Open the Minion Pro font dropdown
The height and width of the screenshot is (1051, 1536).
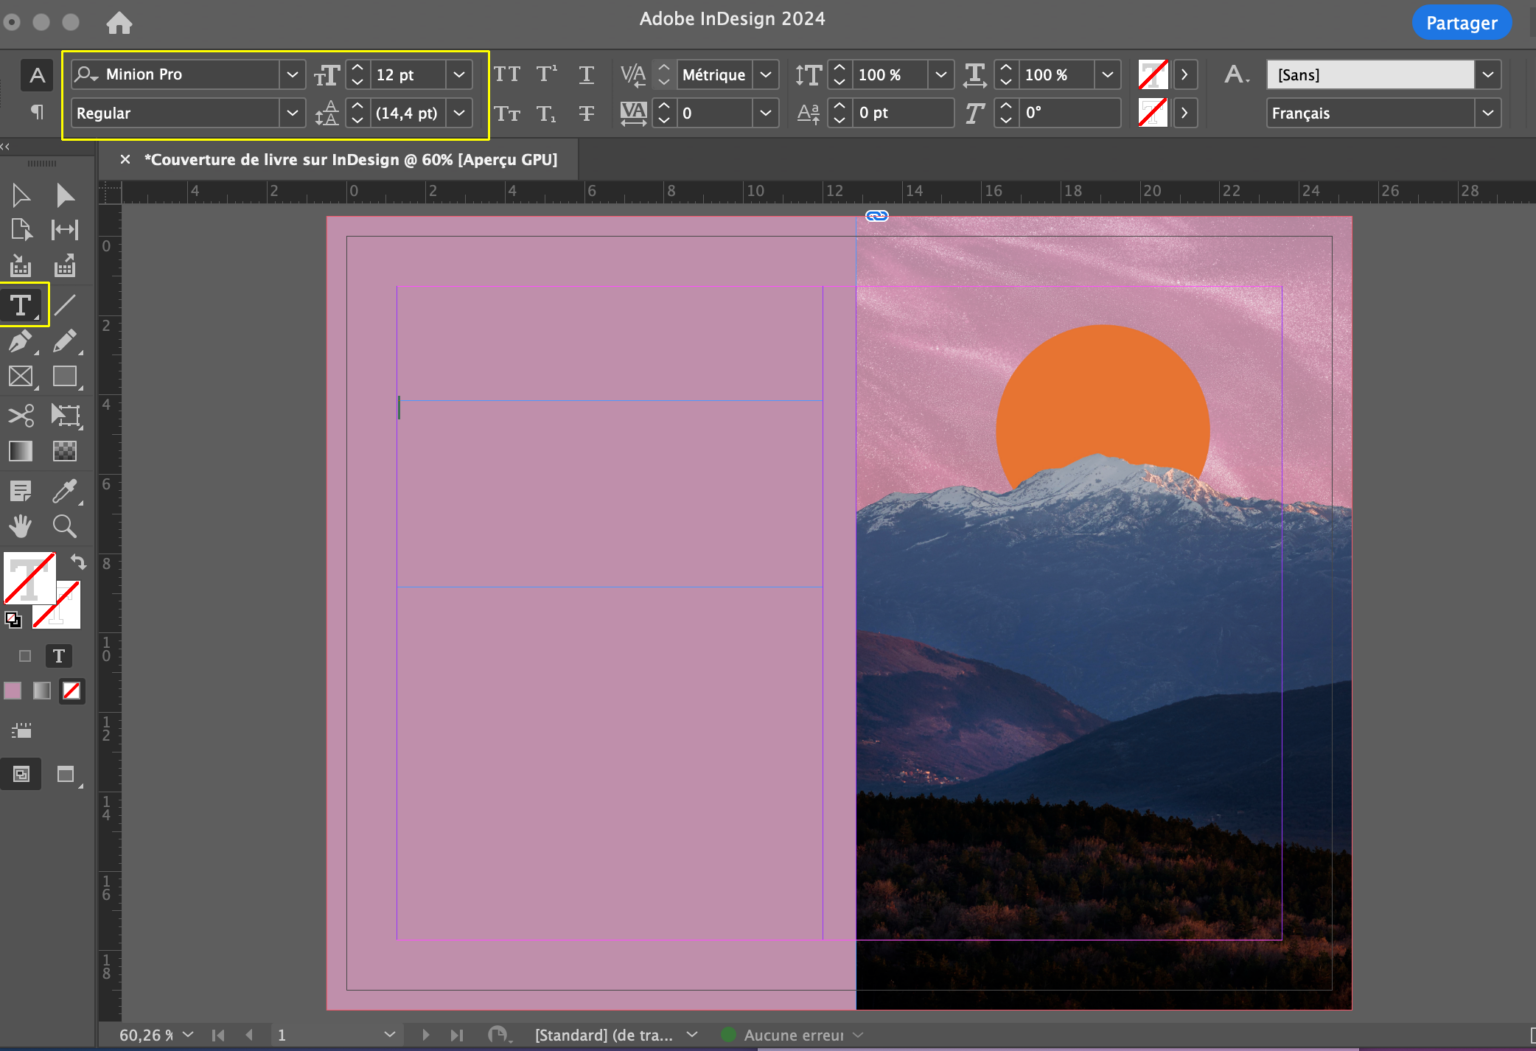291,74
